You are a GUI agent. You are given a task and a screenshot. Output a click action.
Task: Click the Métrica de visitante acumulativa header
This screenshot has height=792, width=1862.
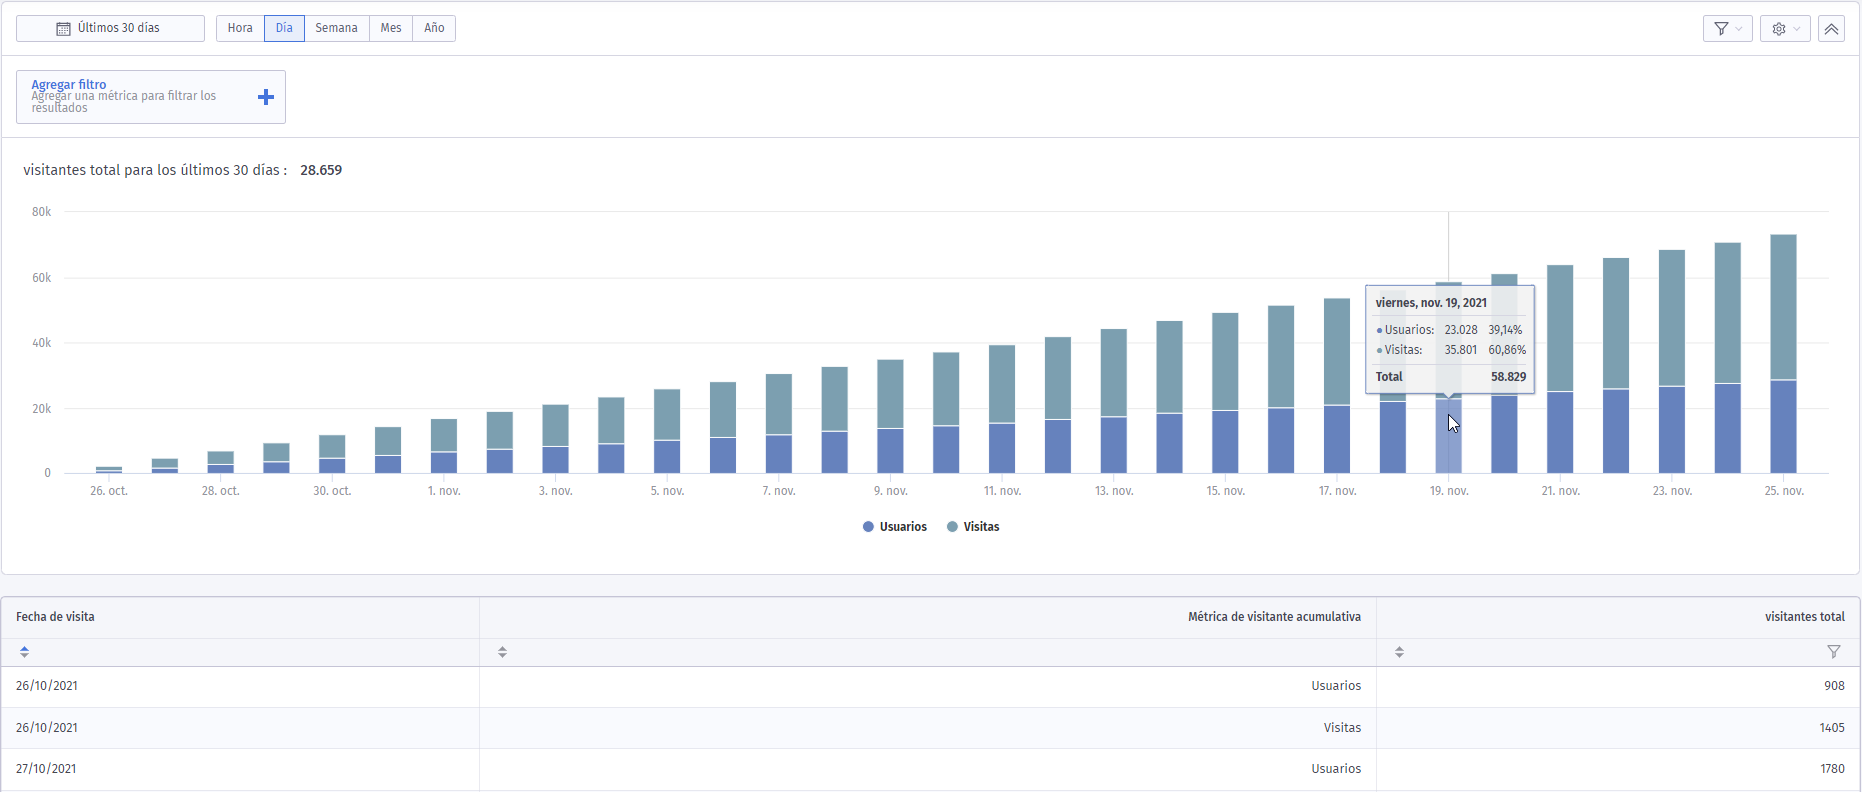click(1274, 617)
